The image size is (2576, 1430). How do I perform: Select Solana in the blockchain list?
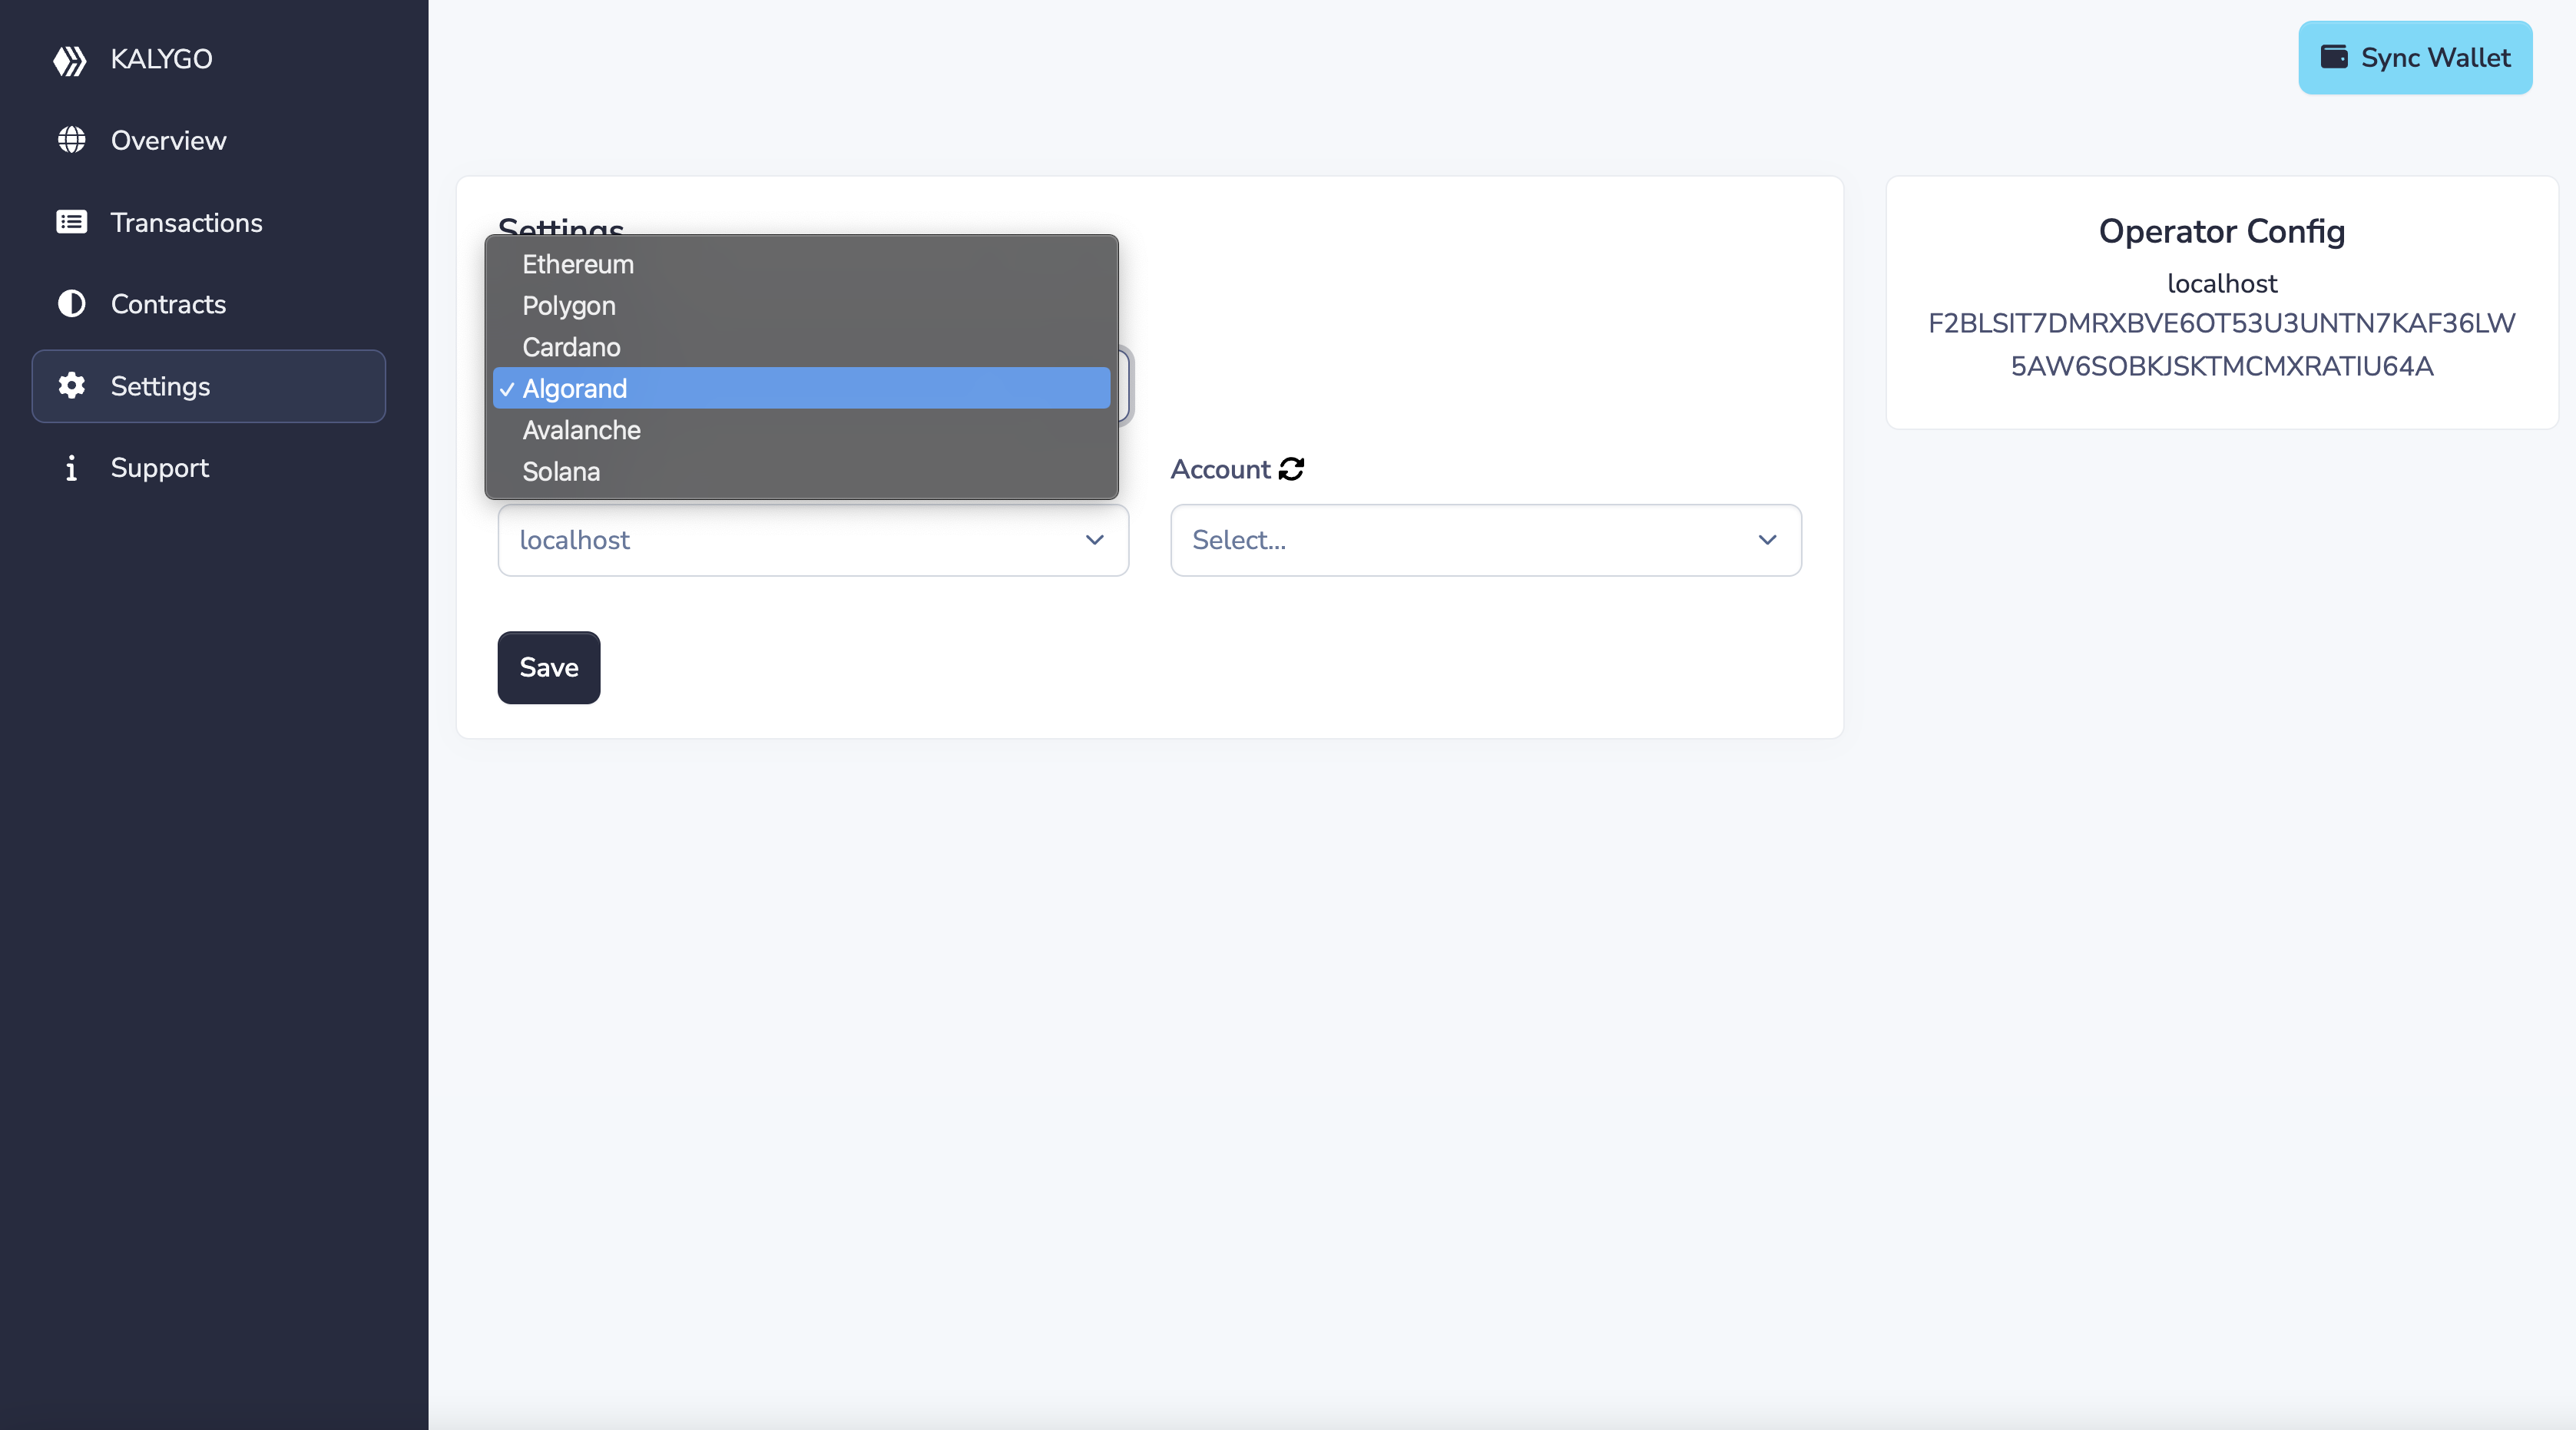click(561, 471)
